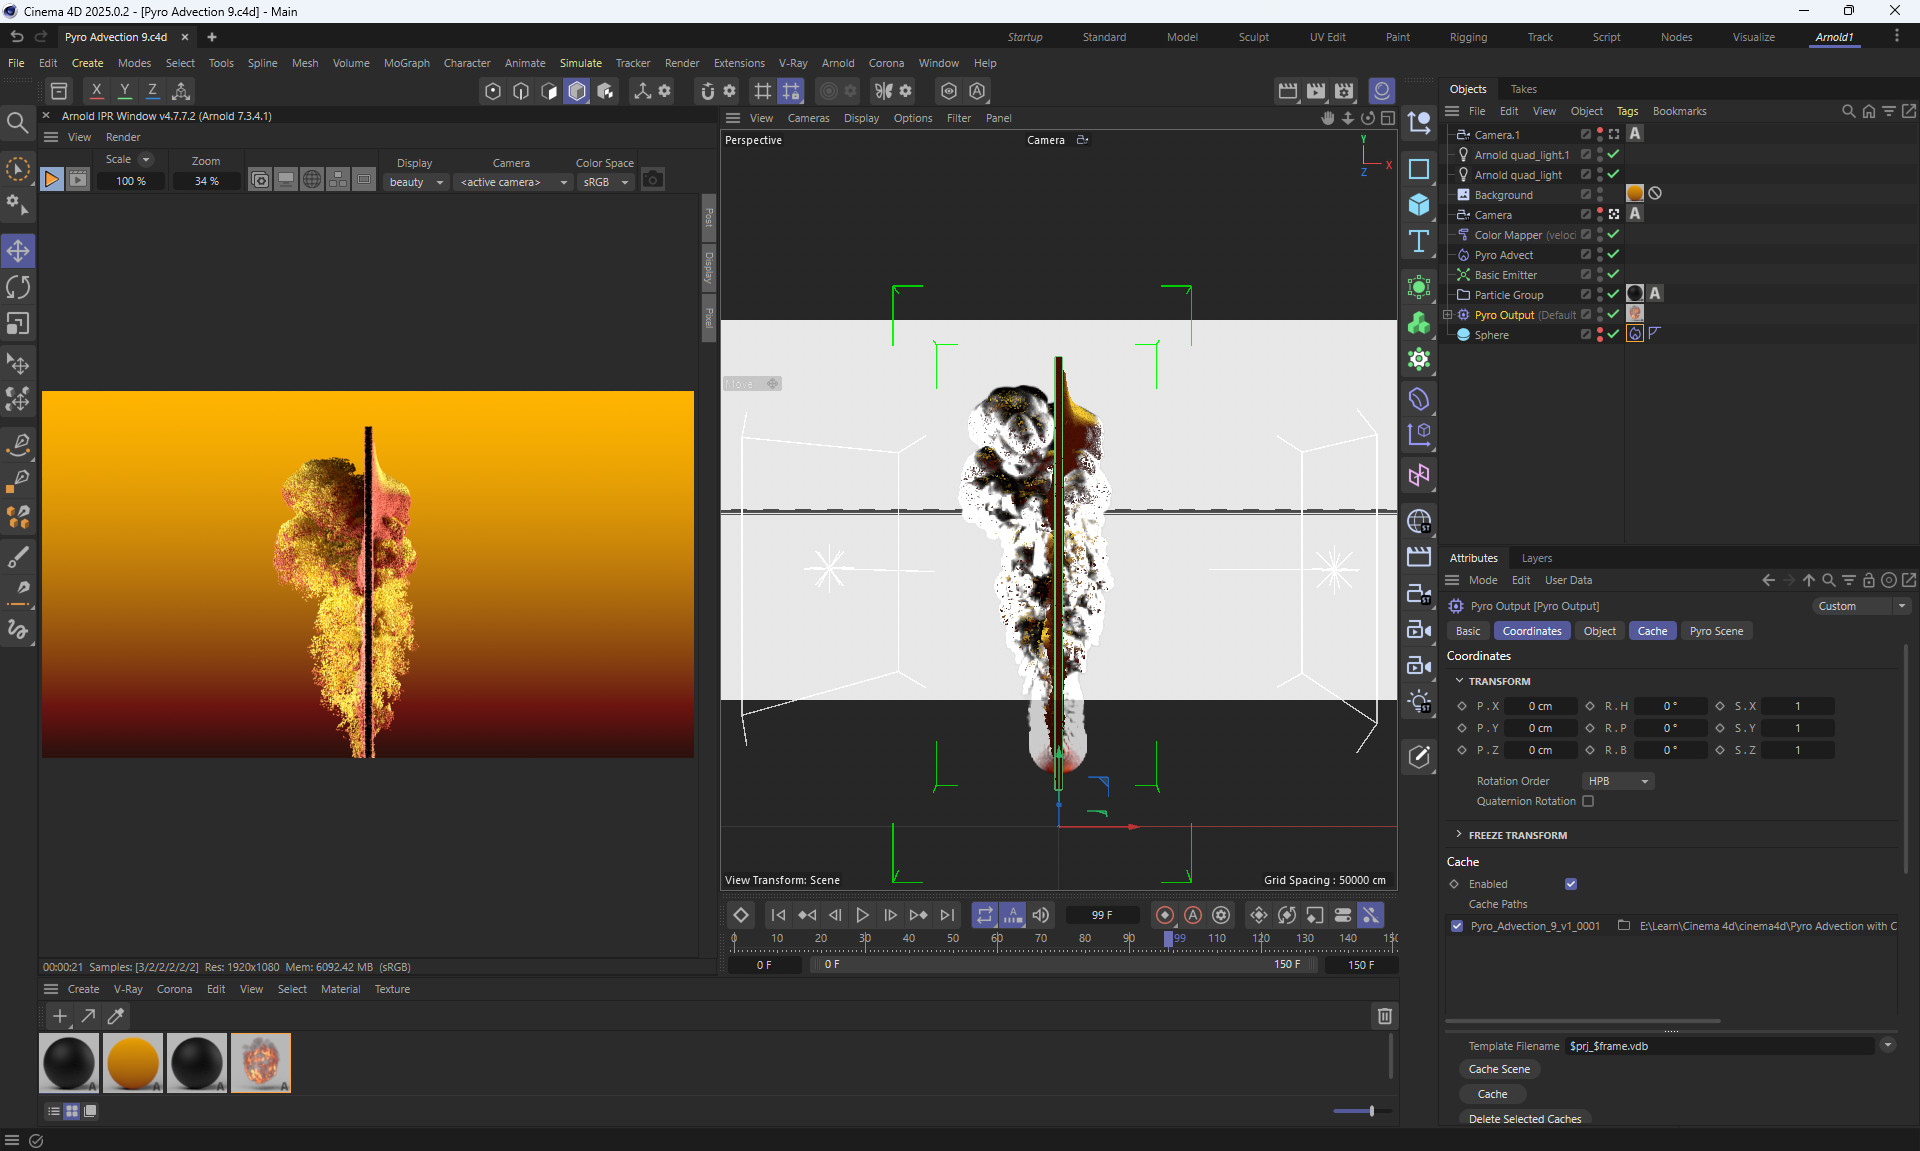The height and width of the screenshot is (1151, 1920).
Task: Click the delete material trash icon
Action: 1384,1016
